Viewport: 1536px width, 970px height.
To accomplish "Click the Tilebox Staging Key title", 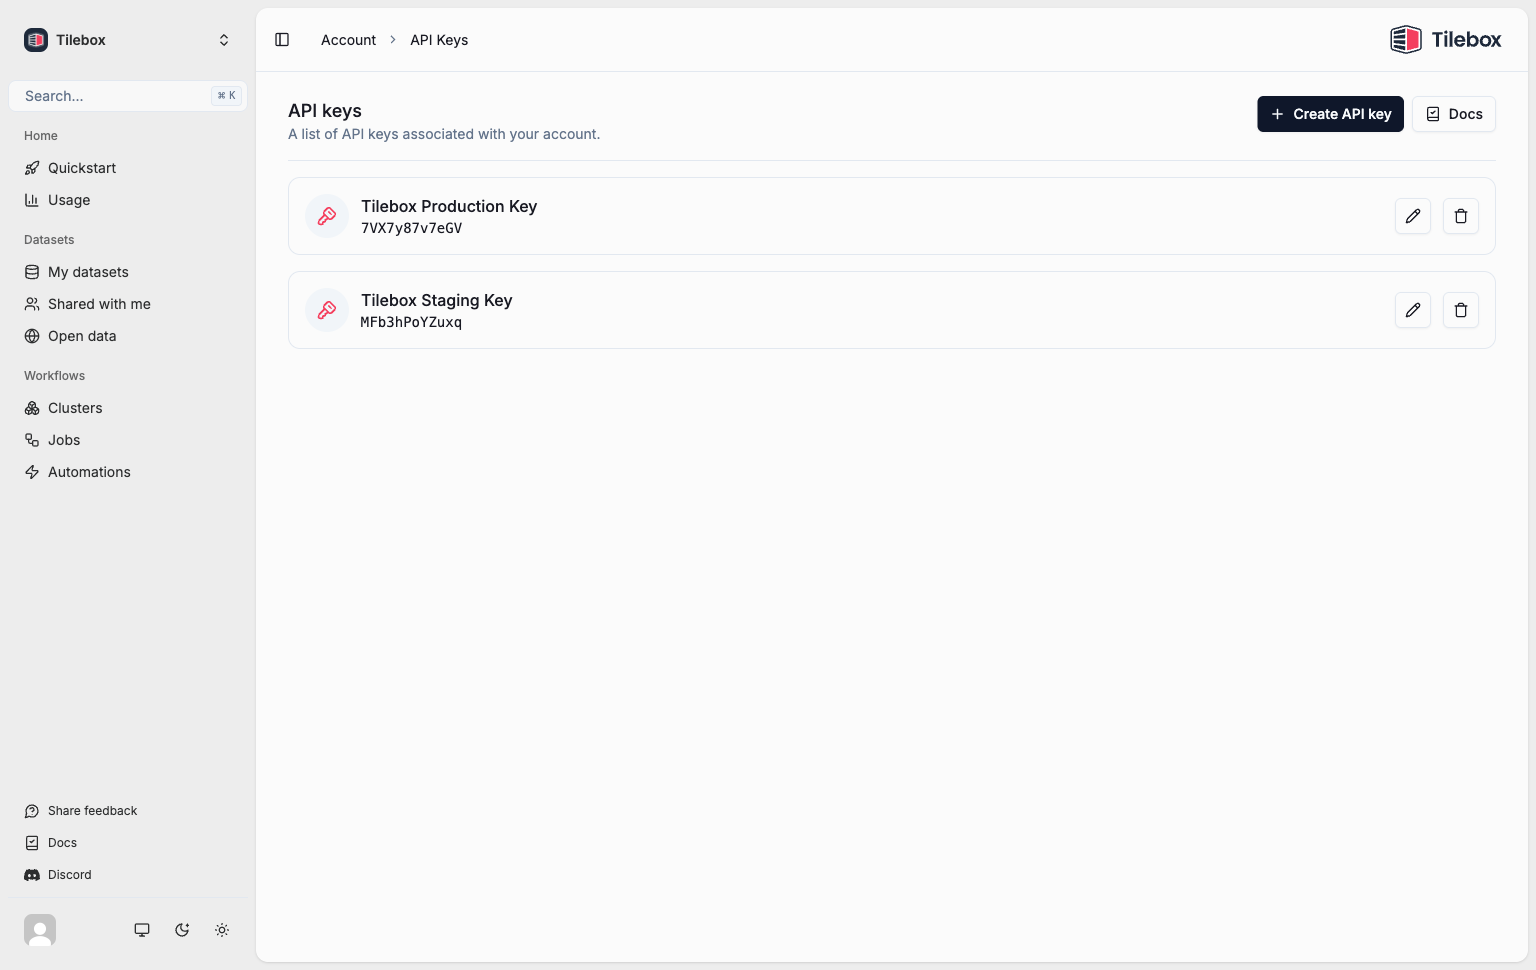I will point(436,300).
